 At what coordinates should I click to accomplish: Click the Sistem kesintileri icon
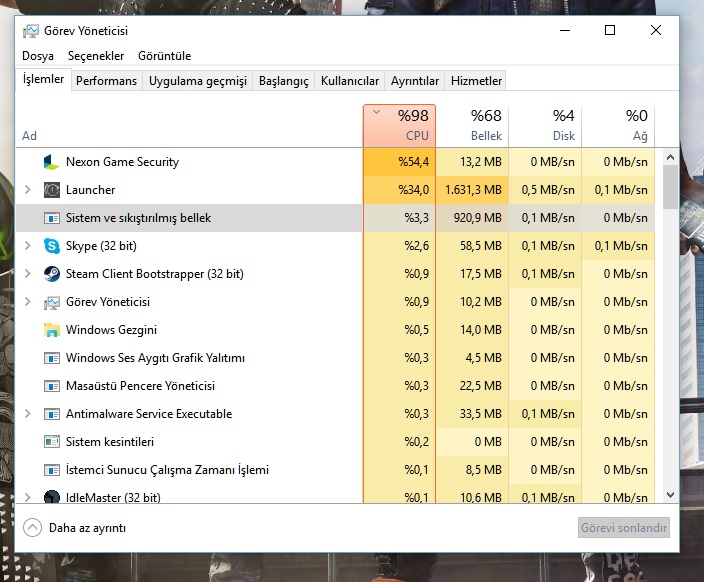[52, 442]
